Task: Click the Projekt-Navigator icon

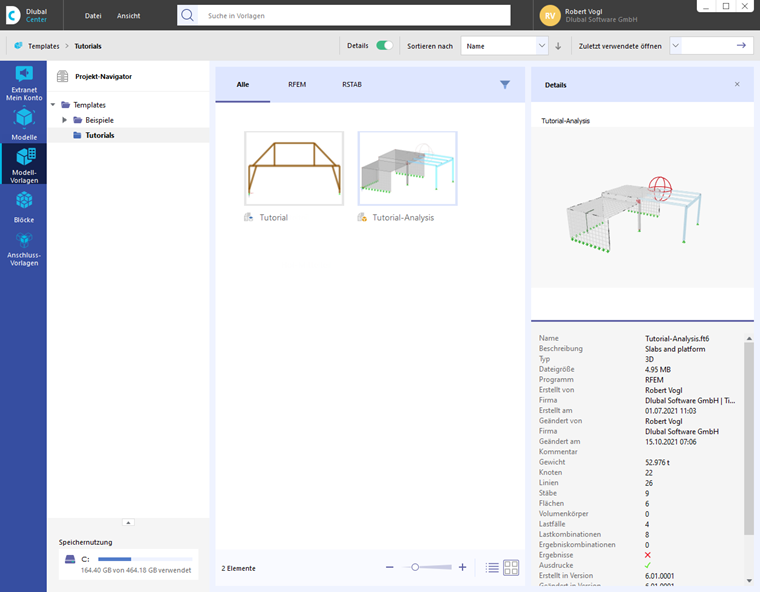Action: point(63,76)
